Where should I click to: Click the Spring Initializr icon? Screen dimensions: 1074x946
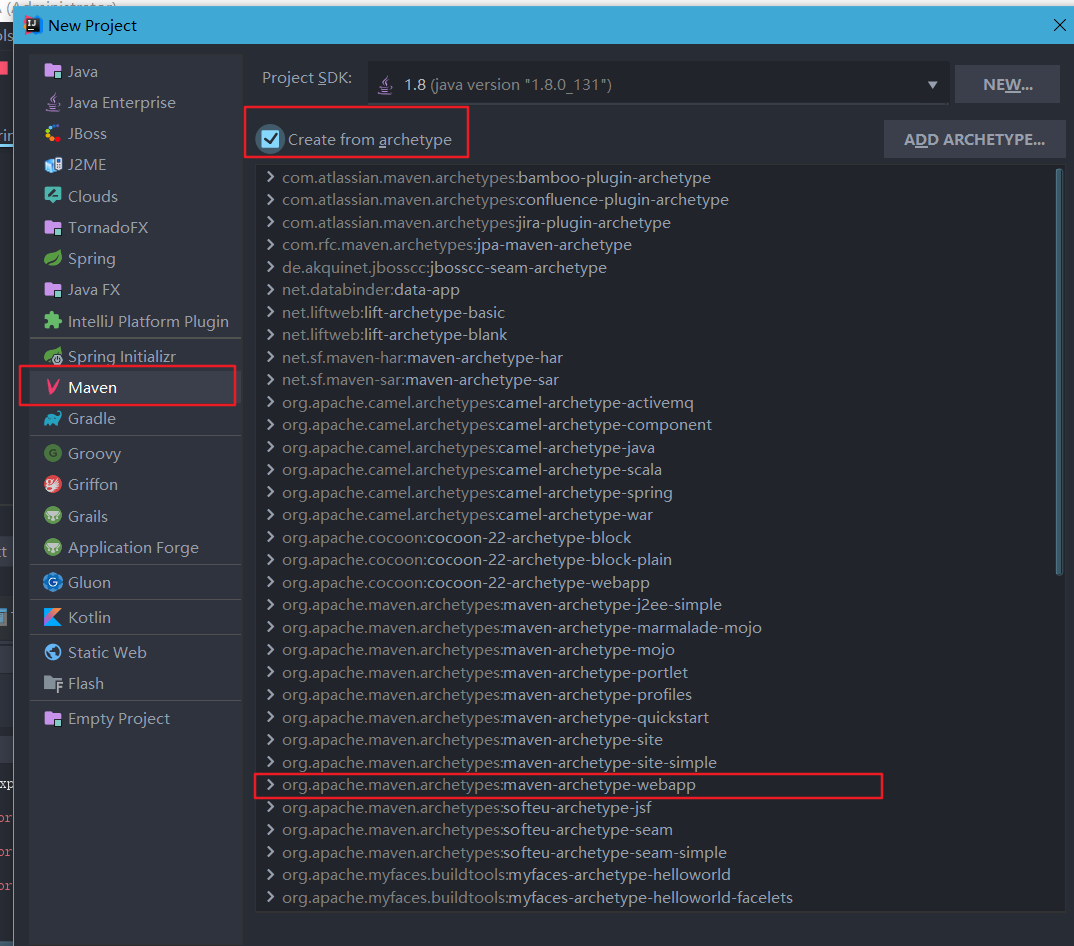click(x=53, y=356)
